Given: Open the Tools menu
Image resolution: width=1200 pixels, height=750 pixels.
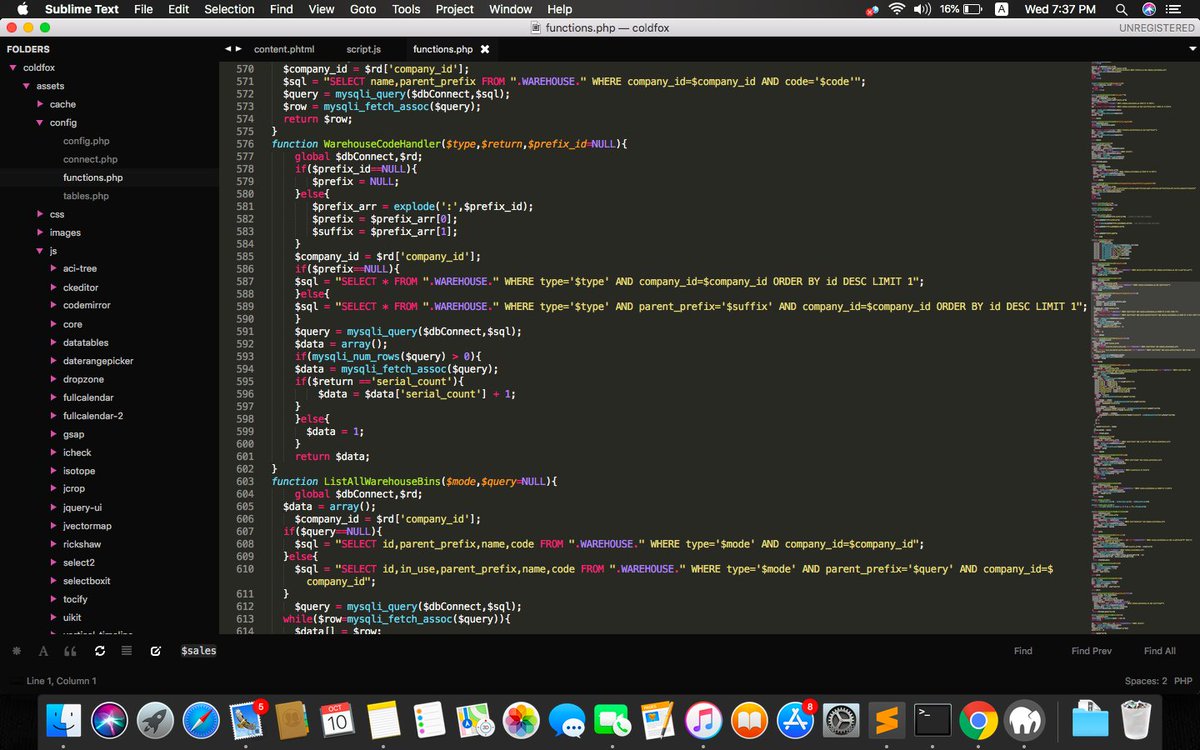Looking at the screenshot, I should pos(406,9).
